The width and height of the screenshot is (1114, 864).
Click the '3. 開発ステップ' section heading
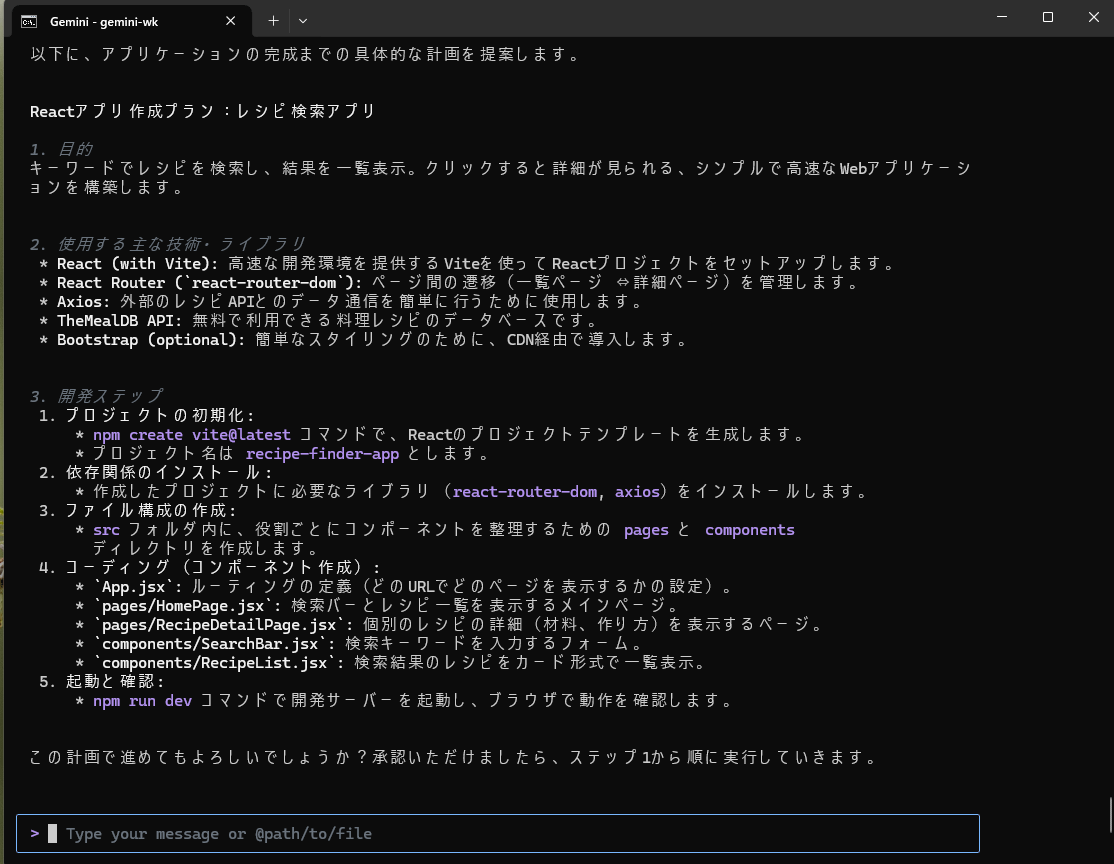pos(96,396)
